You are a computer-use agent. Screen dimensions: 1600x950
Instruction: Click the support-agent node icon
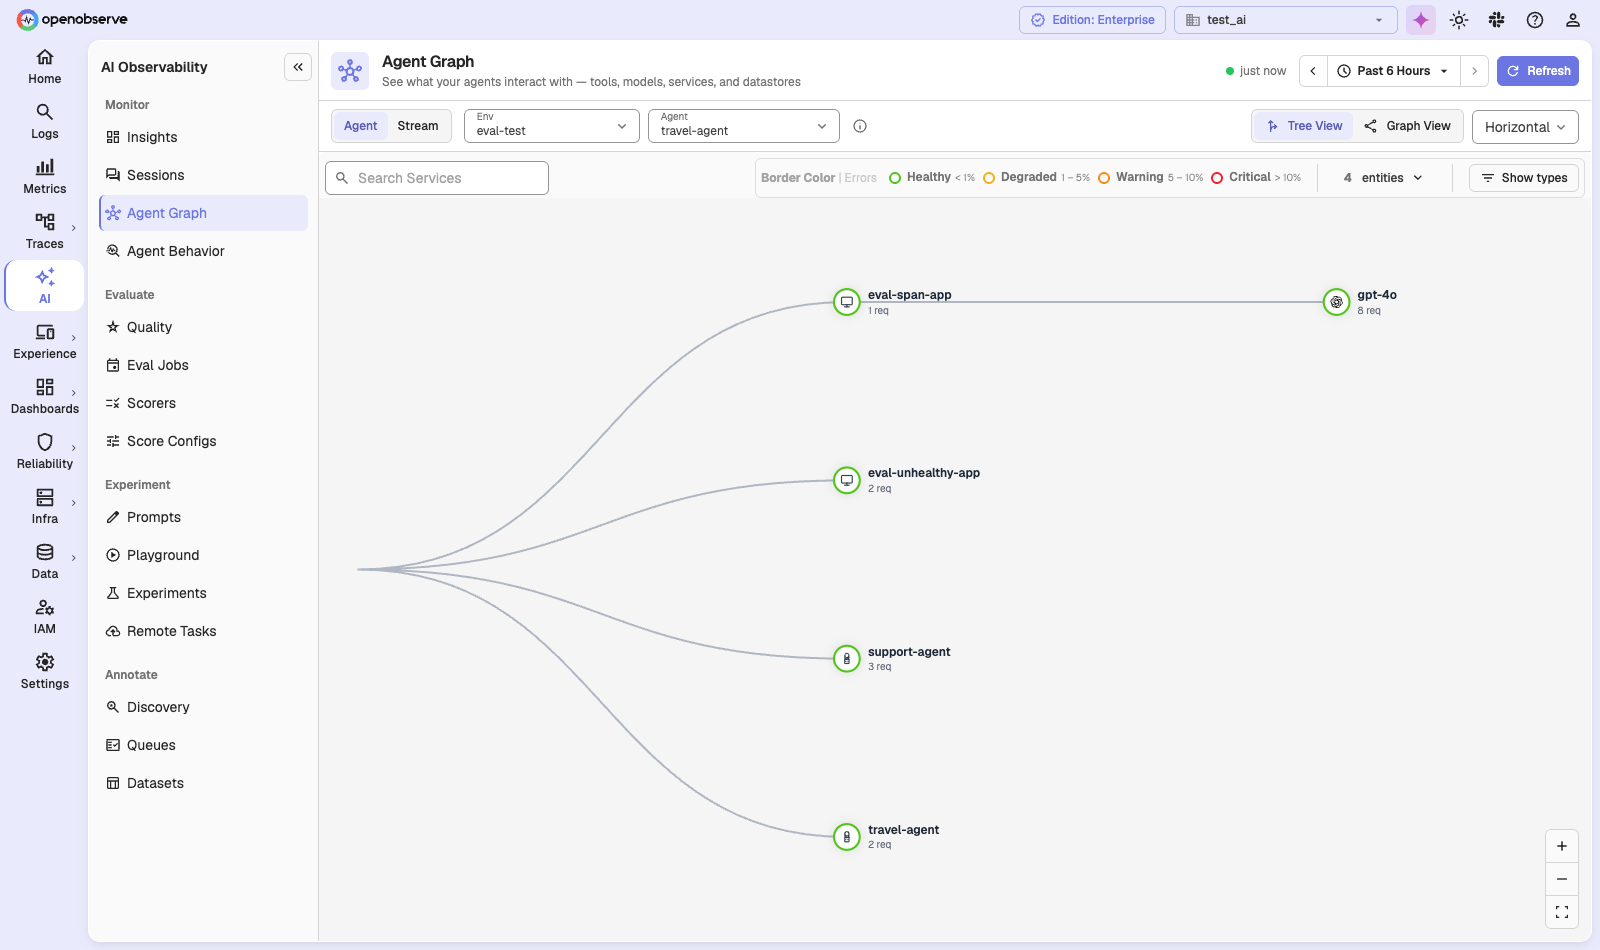click(847, 659)
